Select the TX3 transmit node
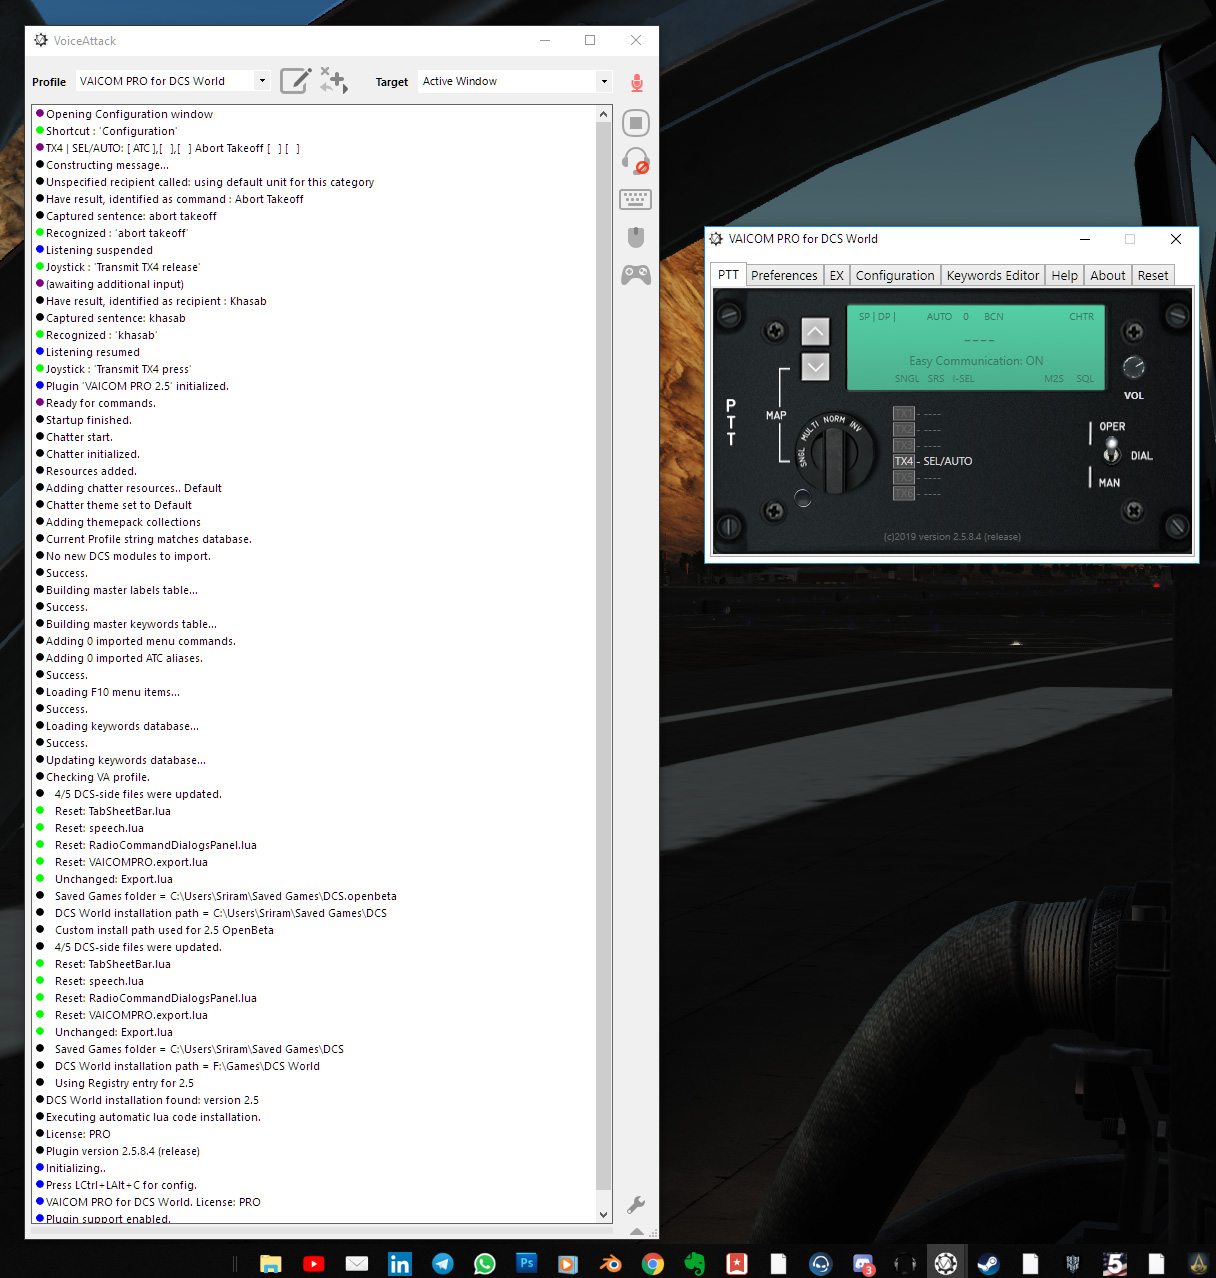The image size is (1216, 1278). pos(904,445)
